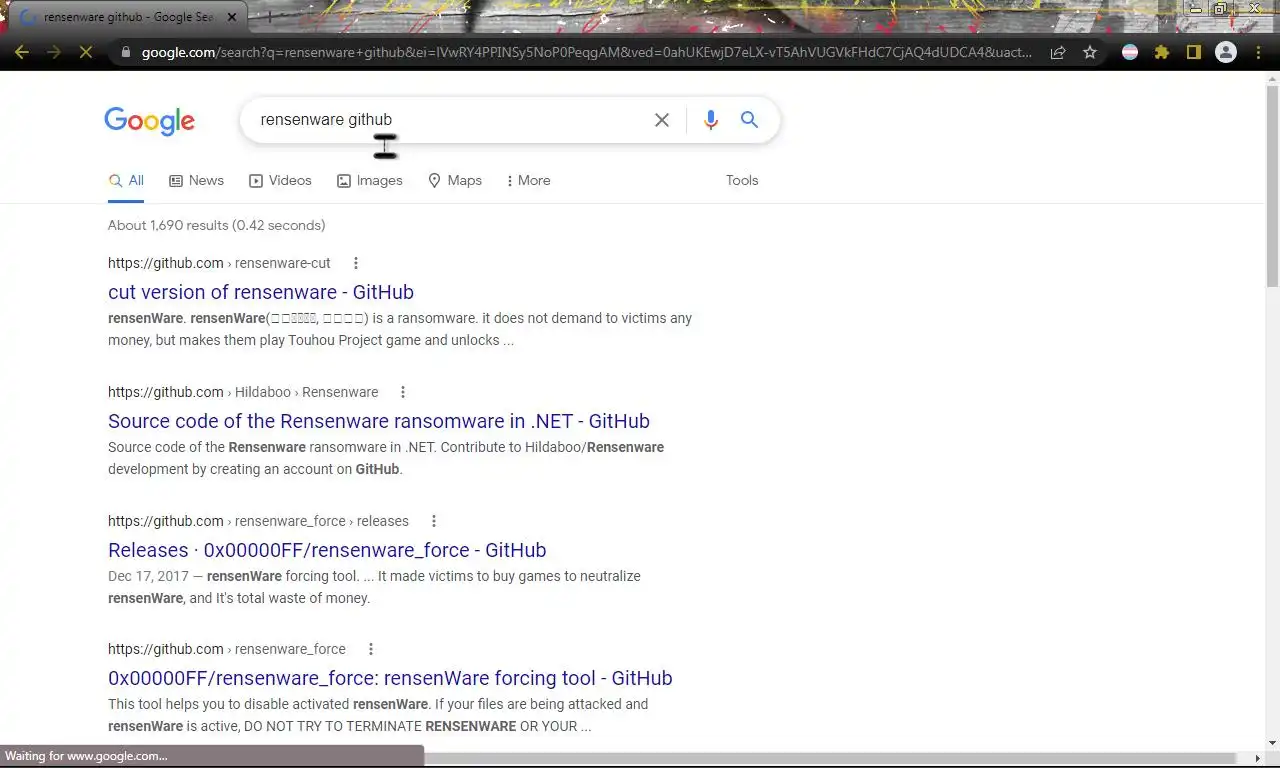The height and width of the screenshot is (768, 1280).
Task: Open the Tools filter options
Action: pos(742,181)
